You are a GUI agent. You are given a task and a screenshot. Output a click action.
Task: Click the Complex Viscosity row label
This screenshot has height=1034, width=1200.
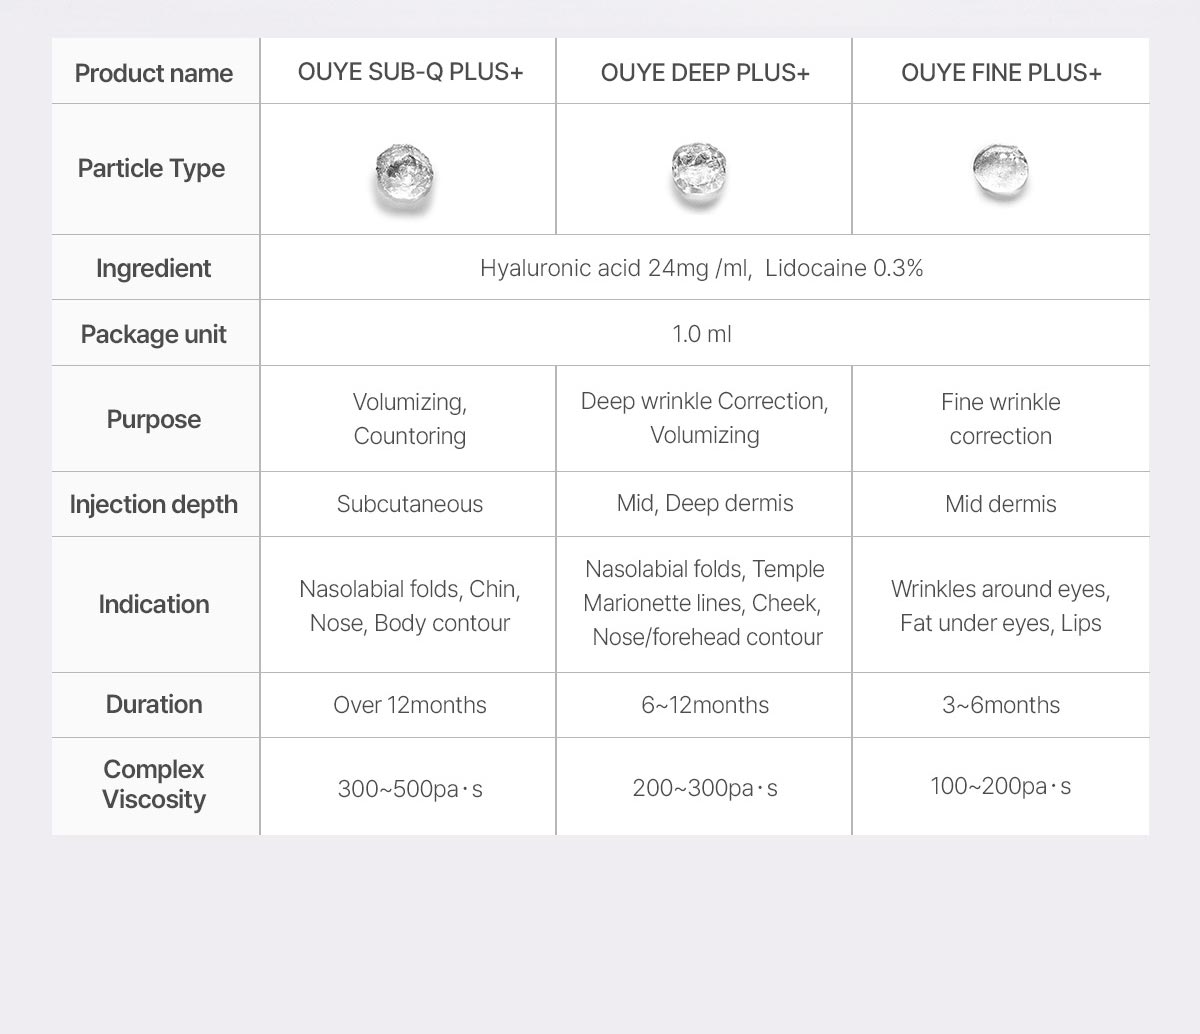click(x=154, y=784)
